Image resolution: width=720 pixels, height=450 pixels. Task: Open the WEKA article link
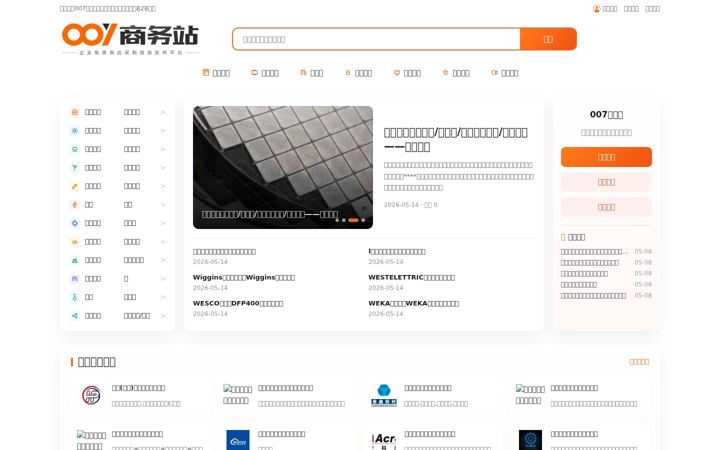413,304
